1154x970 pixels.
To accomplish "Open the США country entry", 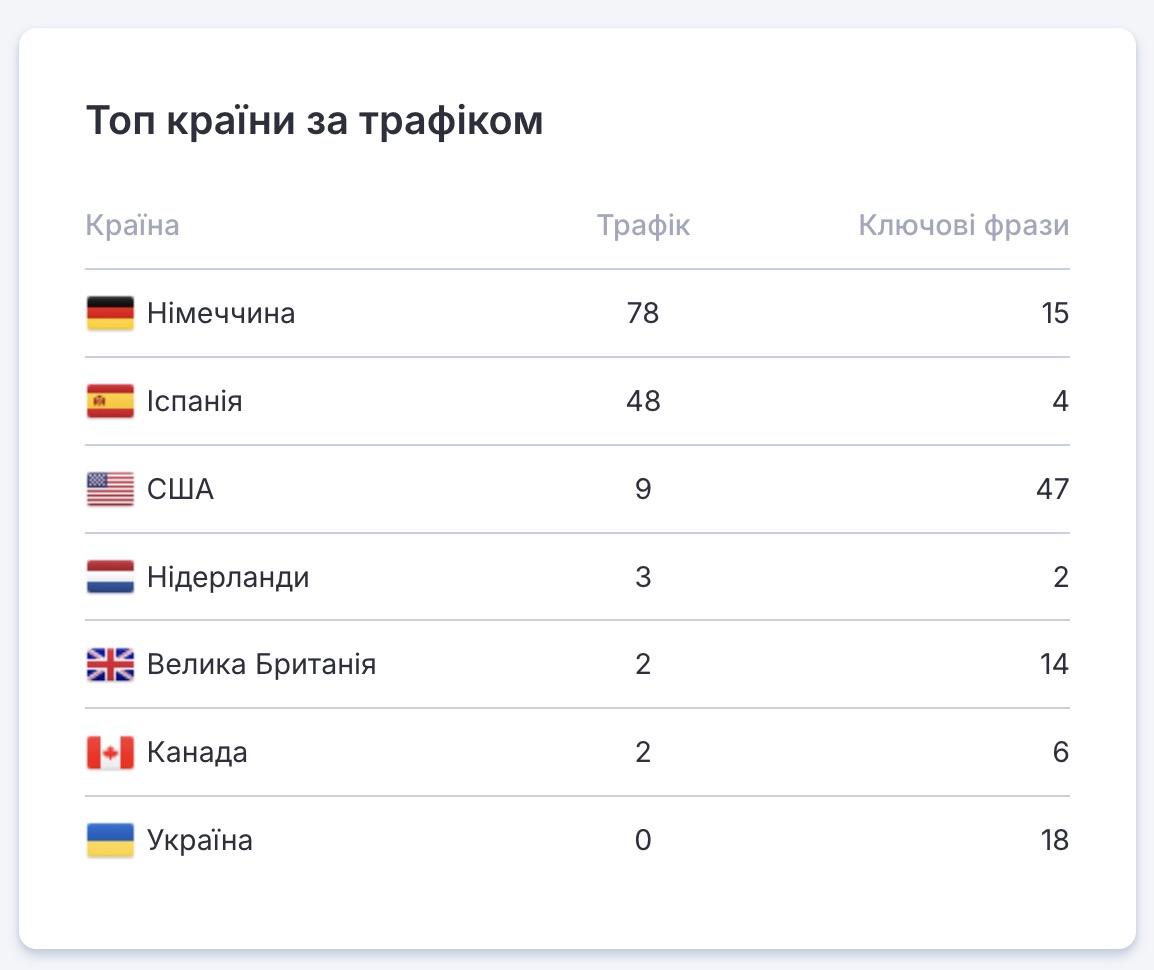I will [181, 490].
